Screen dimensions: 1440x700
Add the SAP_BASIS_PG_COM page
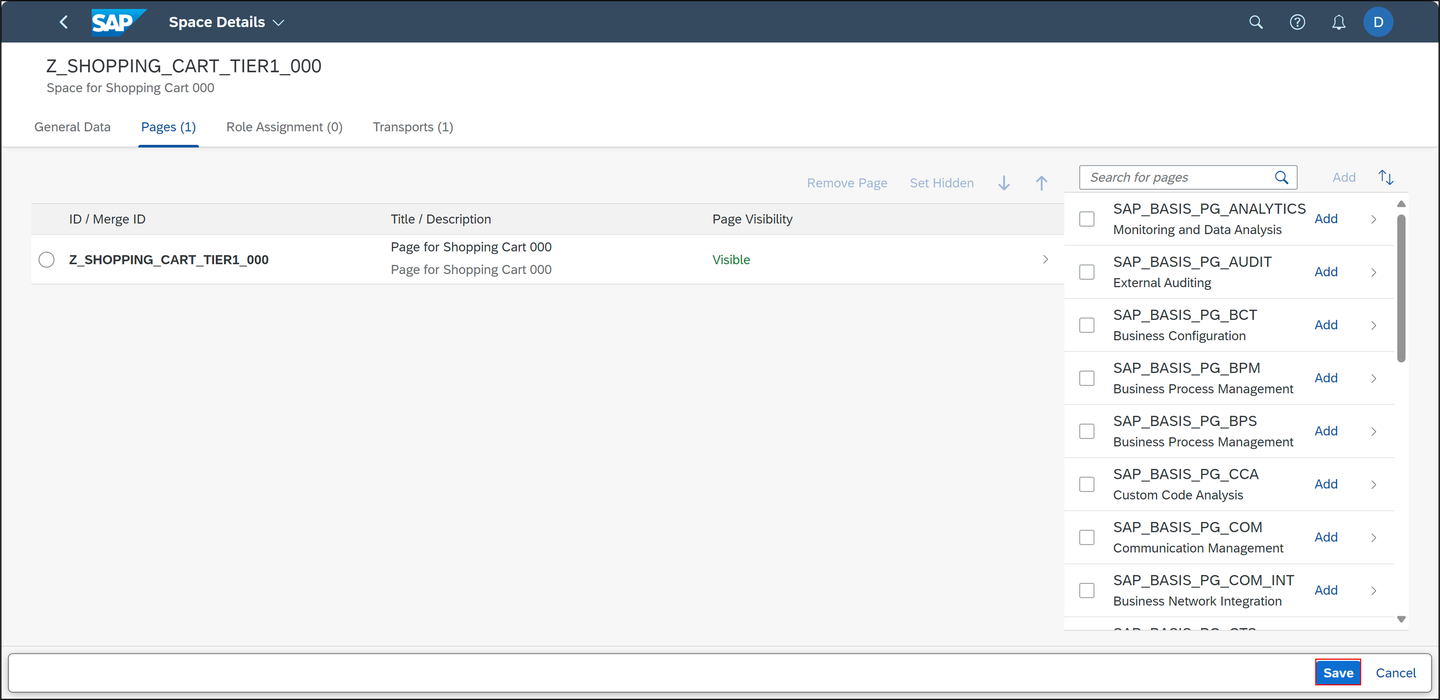(x=1326, y=537)
